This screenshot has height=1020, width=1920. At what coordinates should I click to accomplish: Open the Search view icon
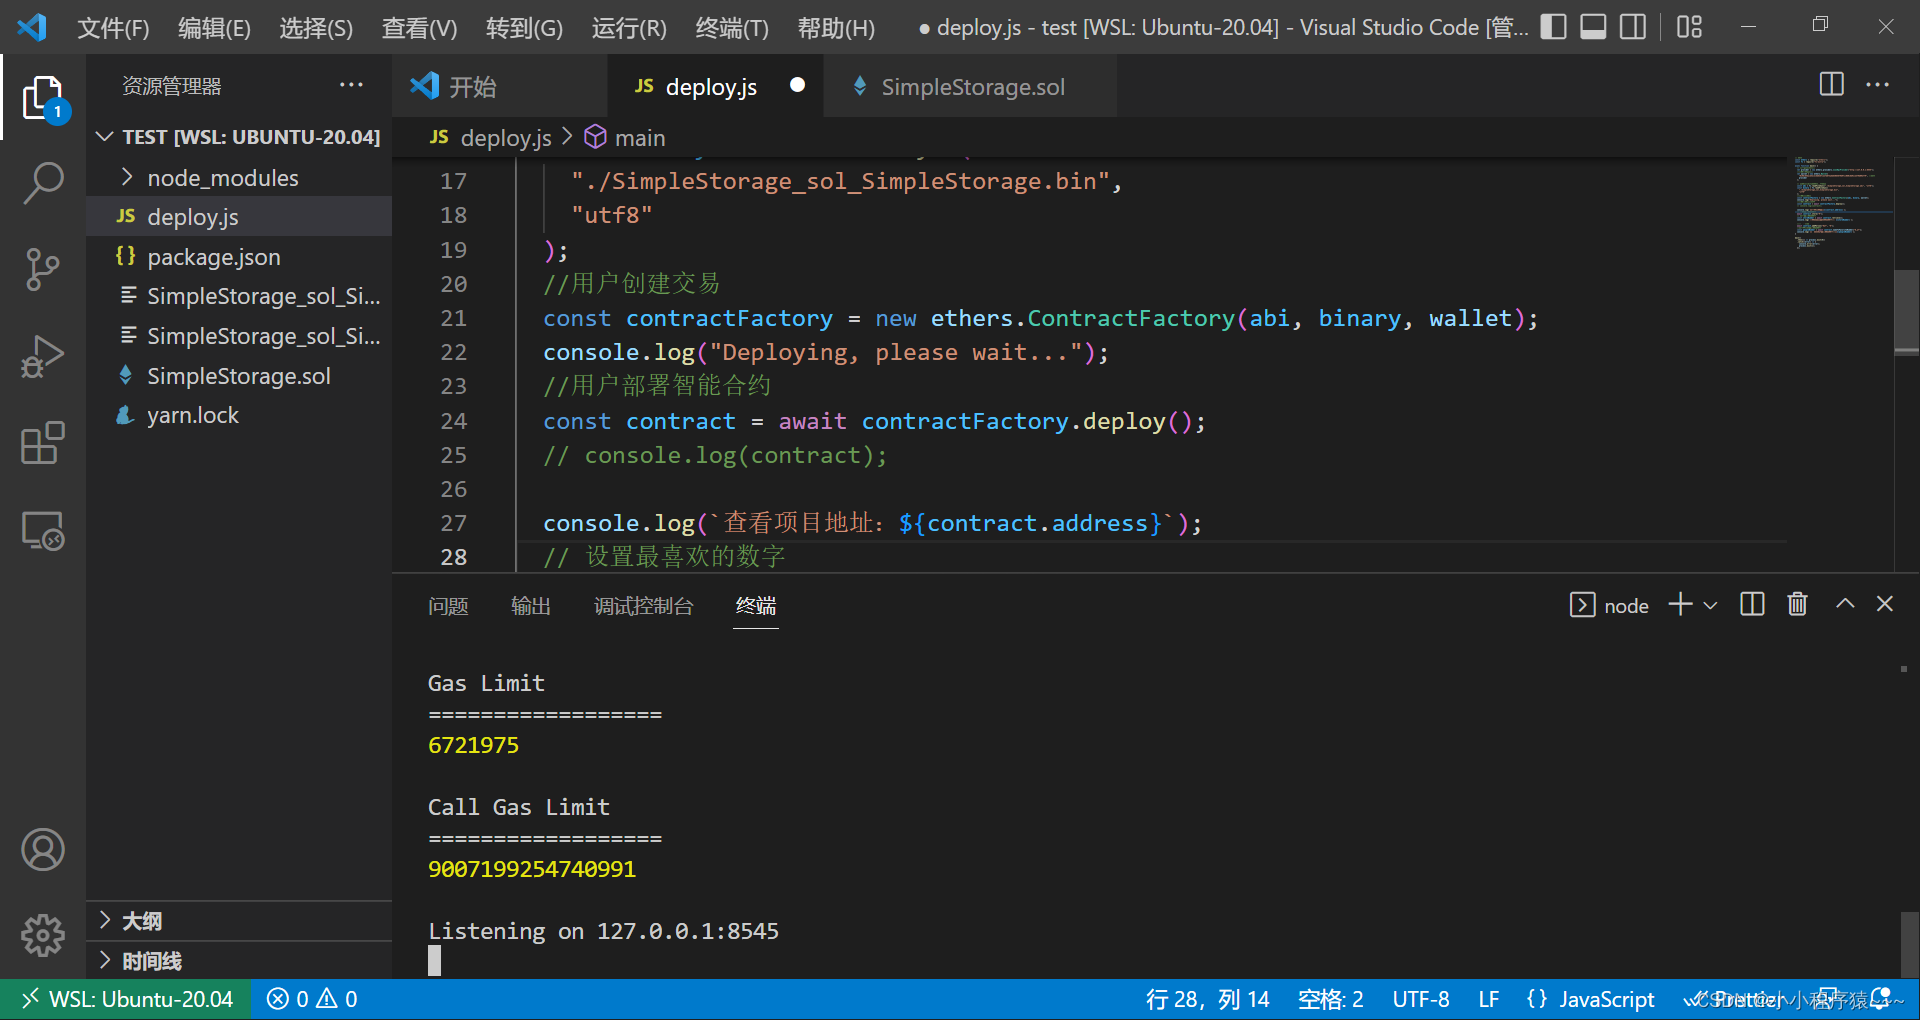tap(43, 184)
